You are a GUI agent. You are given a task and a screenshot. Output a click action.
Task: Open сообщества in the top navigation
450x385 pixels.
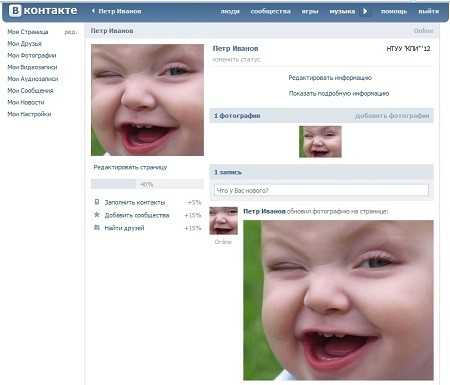pyautogui.click(x=270, y=11)
